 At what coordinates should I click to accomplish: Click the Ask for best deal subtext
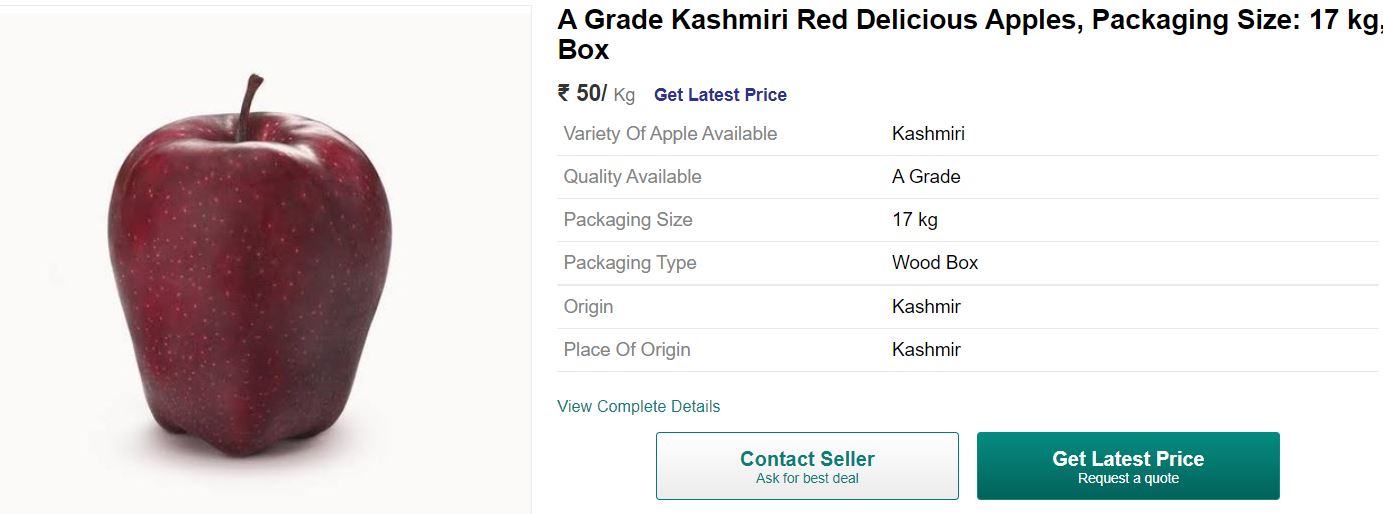point(807,478)
